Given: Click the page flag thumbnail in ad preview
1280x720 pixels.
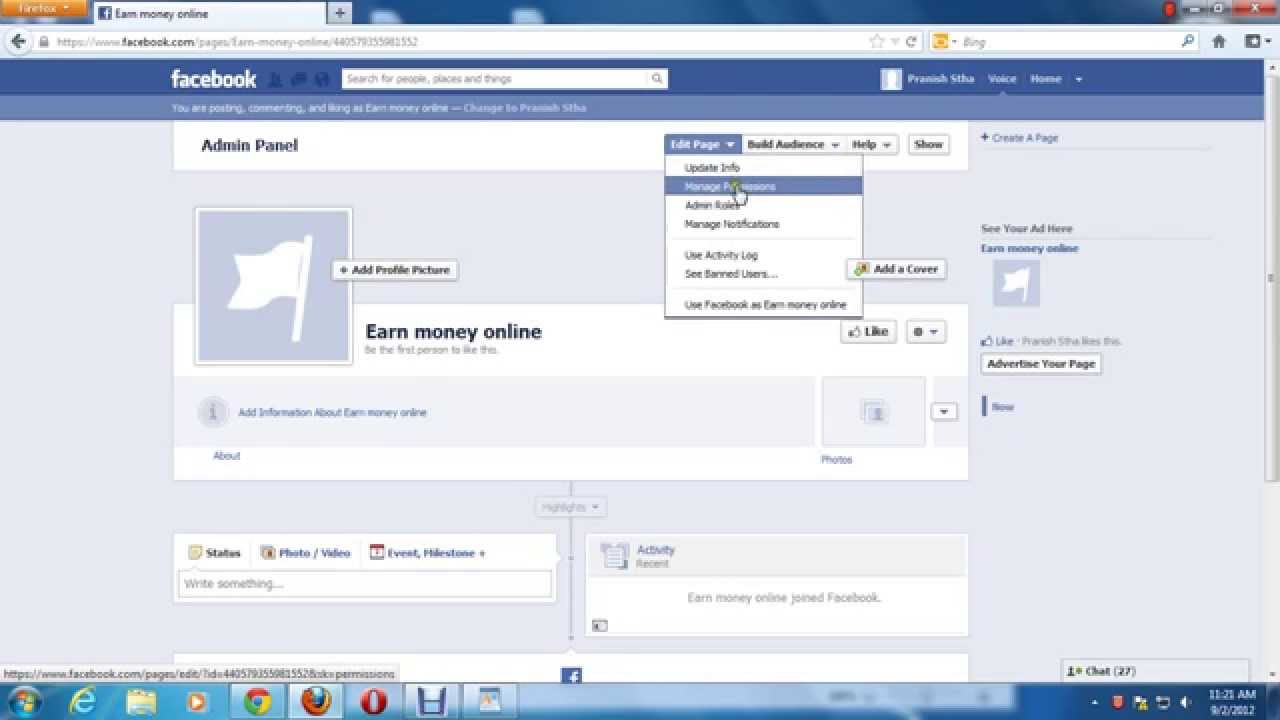Looking at the screenshot, I should click(x=1016, y=283).
